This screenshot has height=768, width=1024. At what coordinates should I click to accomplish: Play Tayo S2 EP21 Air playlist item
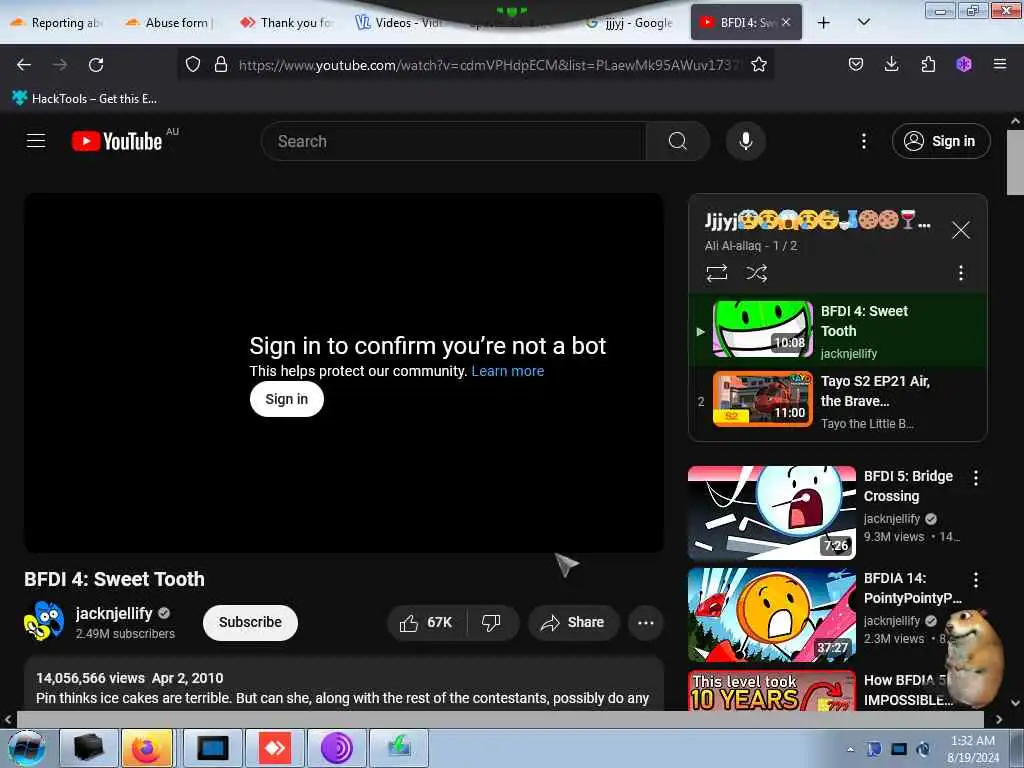(837, 401)
